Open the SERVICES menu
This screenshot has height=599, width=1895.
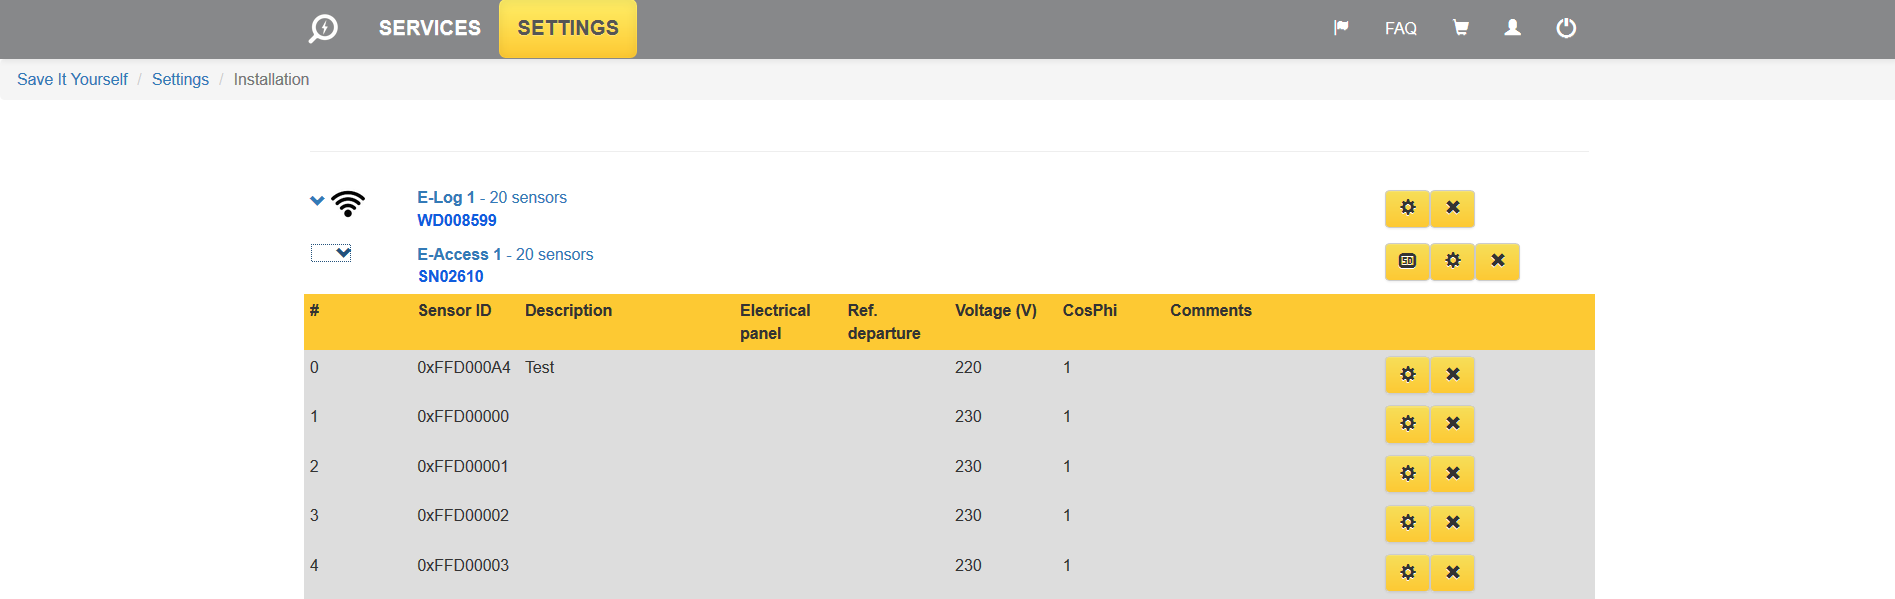429,28
